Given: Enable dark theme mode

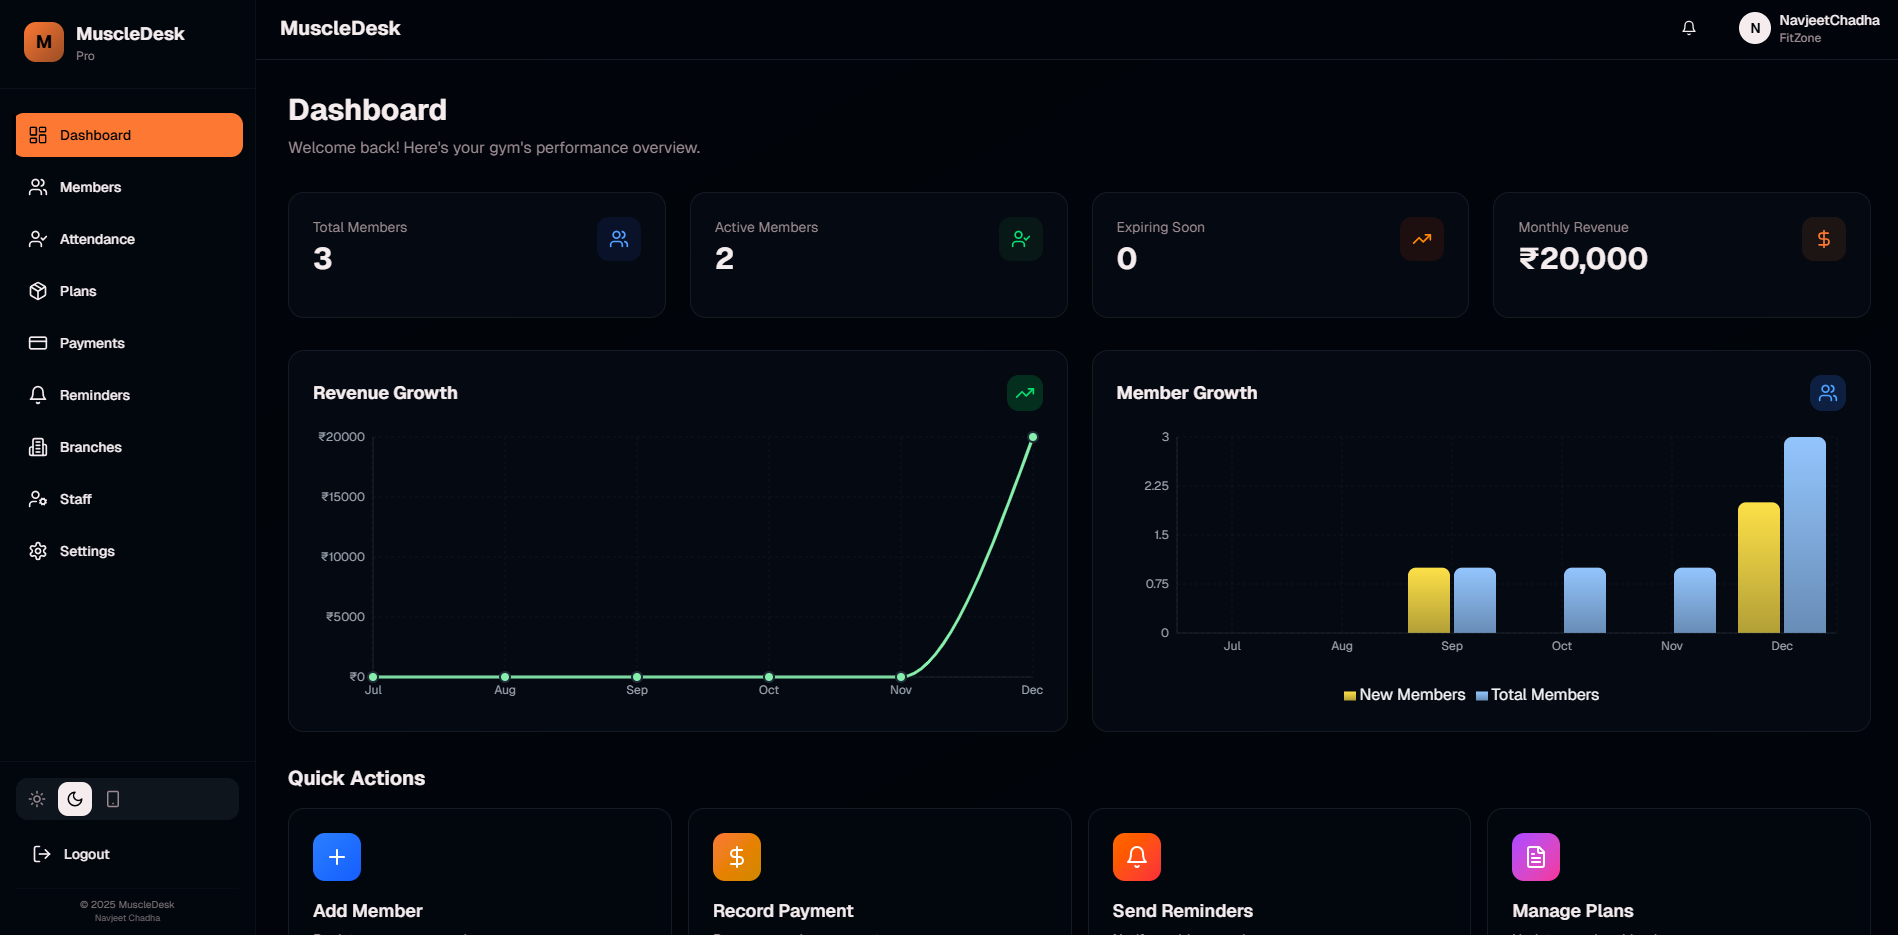Looking at the screenshot, I should click(75, 798).
